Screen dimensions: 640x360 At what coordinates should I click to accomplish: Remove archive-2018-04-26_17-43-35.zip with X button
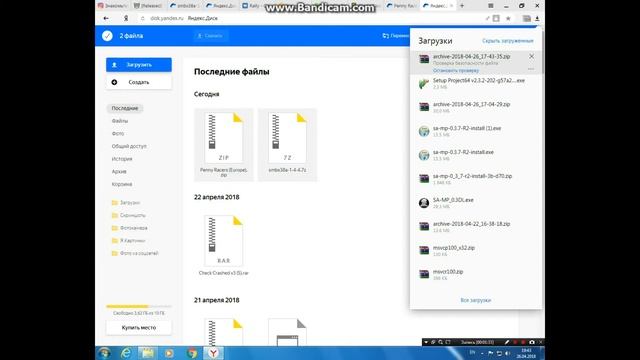pos(531,56)
